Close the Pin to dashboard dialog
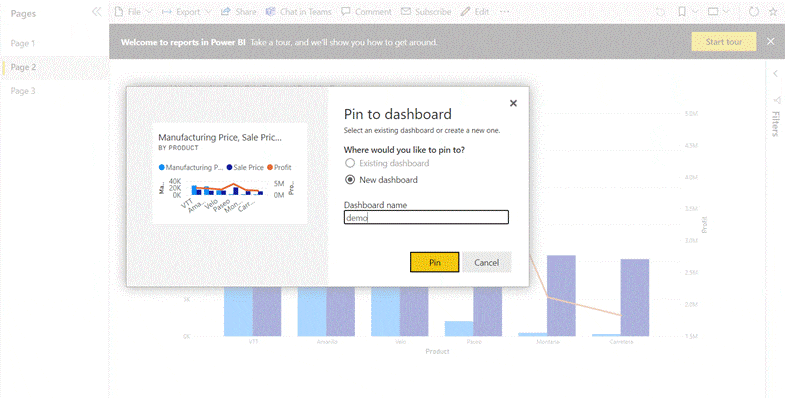 (513, 103)
